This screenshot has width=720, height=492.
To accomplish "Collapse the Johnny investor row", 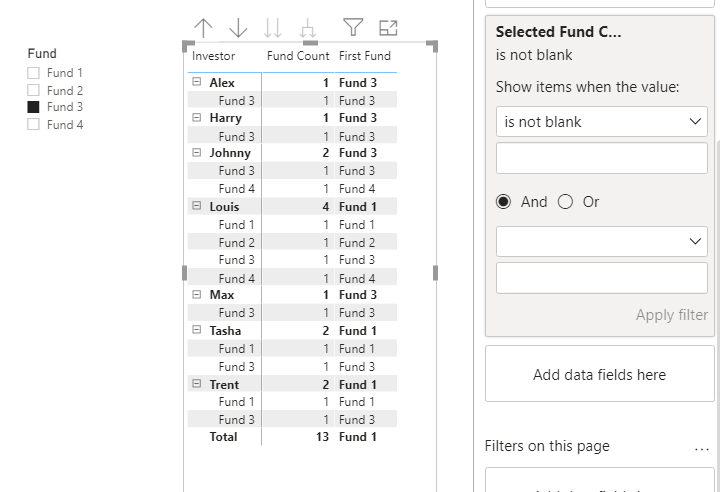I will (197, 152).
